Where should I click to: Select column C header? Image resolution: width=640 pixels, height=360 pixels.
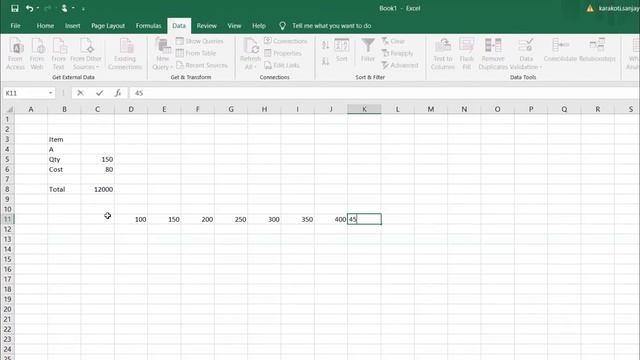[97, 109]
